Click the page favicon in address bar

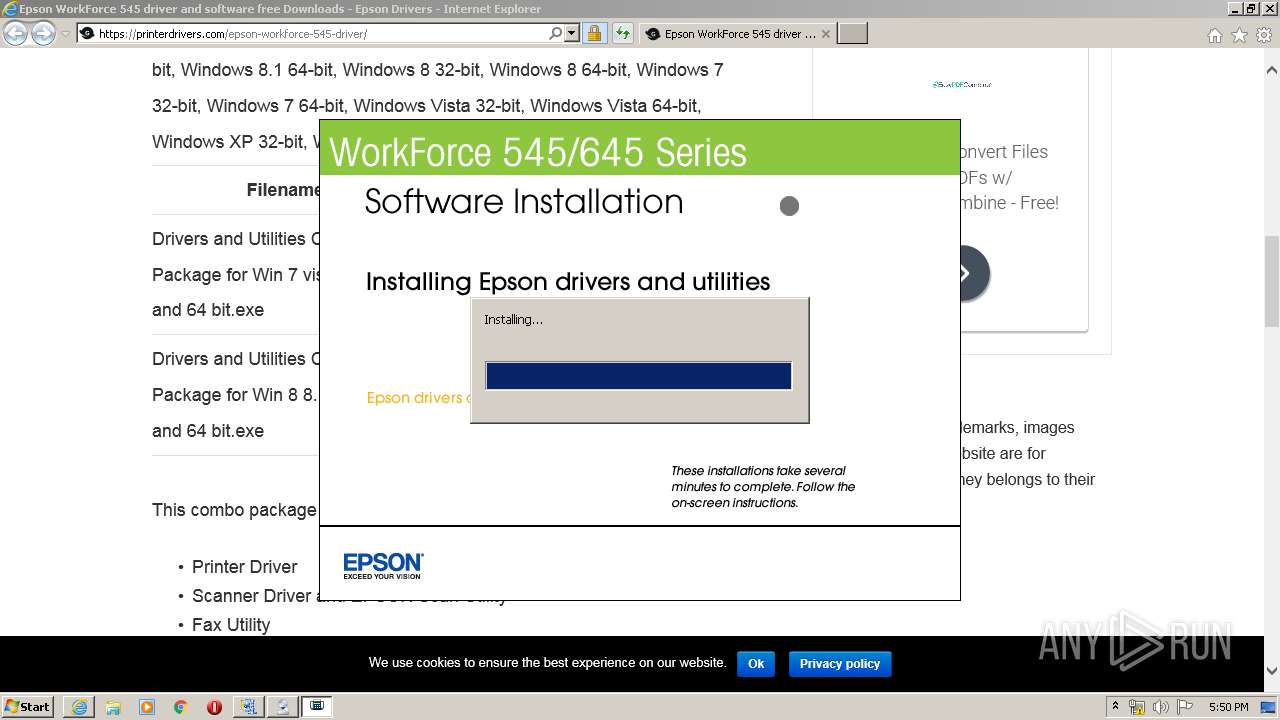(87, 34)
